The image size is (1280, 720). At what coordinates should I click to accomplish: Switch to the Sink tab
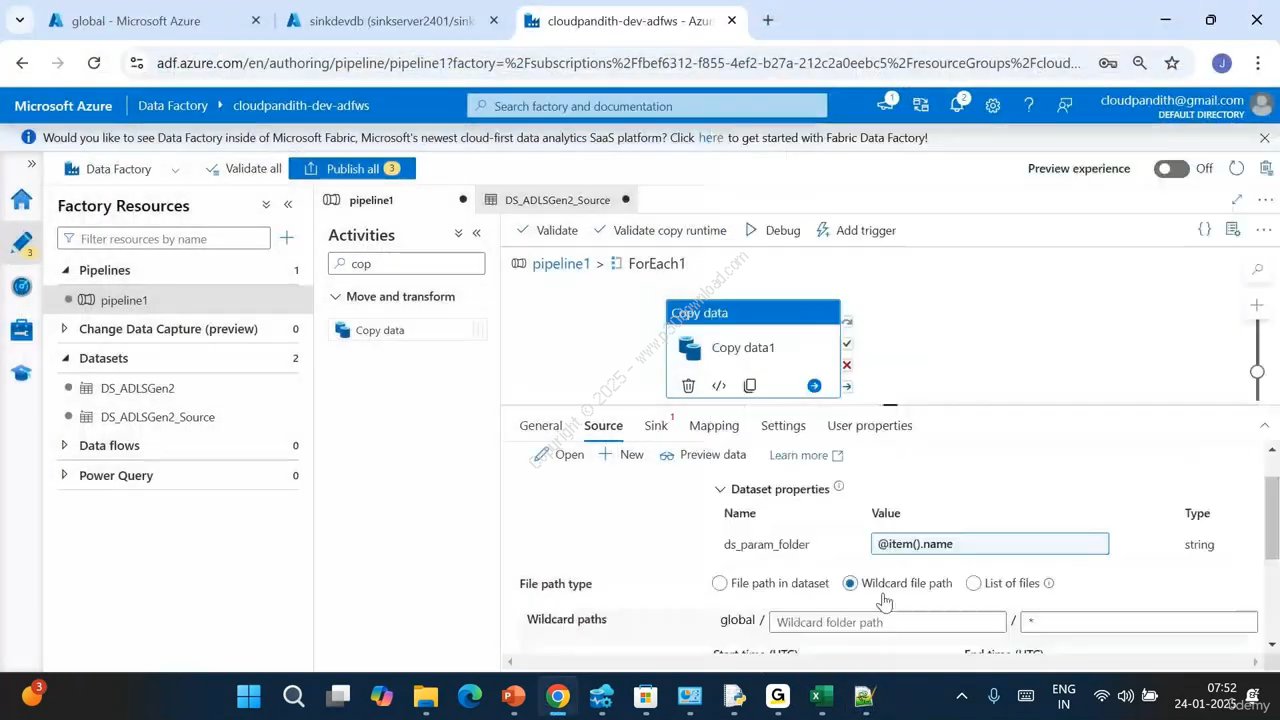tap(656, 425)
